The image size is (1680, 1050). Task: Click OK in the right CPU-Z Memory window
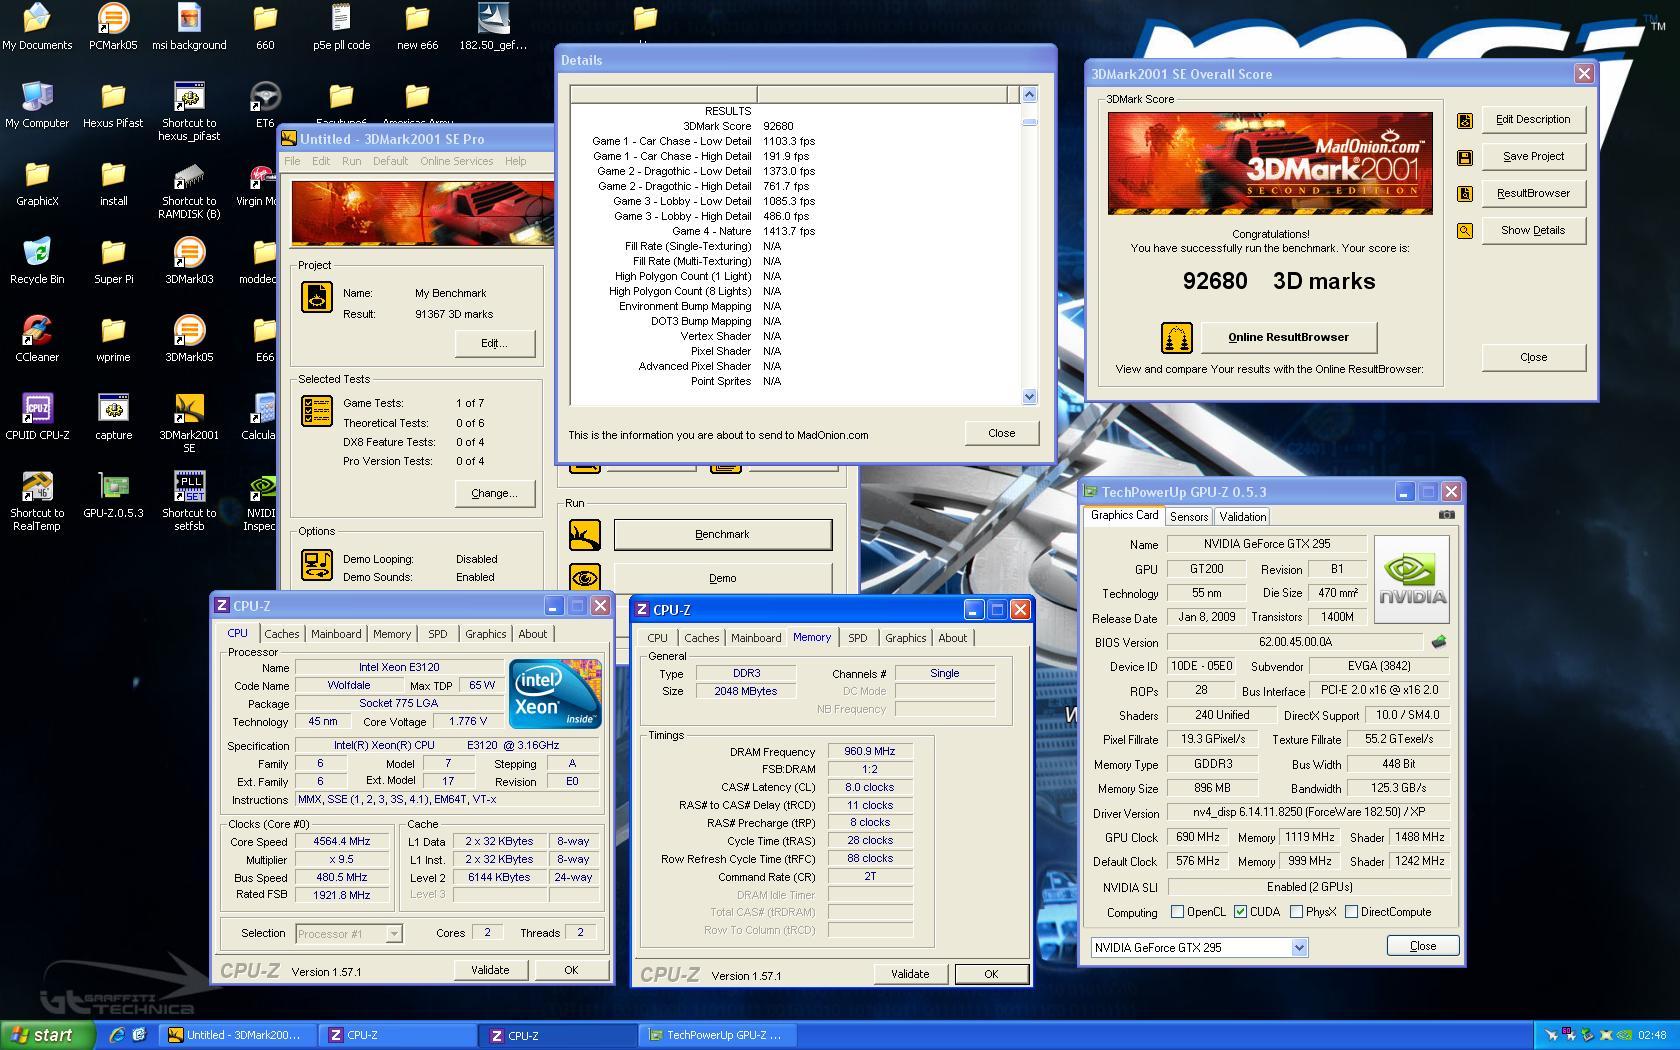[991, 974]
